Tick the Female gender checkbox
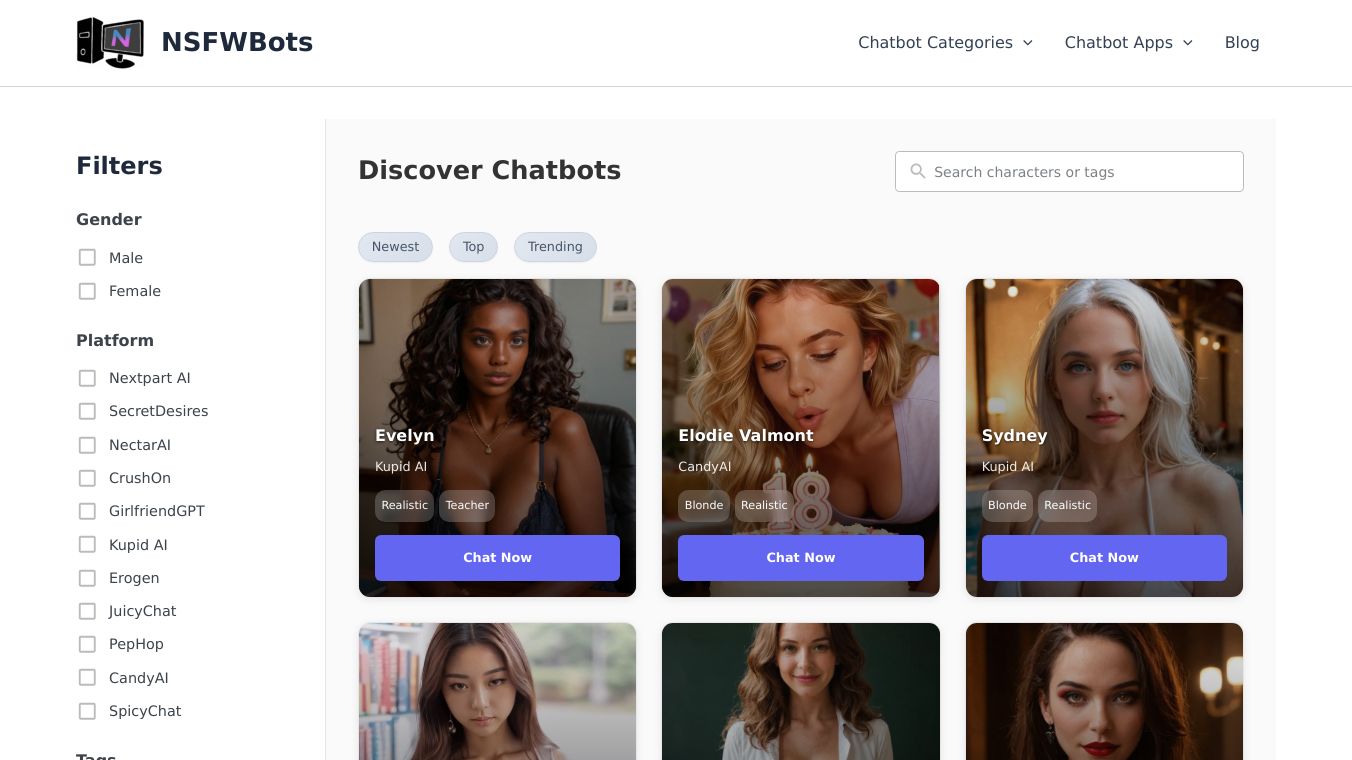 coord(88,291)
